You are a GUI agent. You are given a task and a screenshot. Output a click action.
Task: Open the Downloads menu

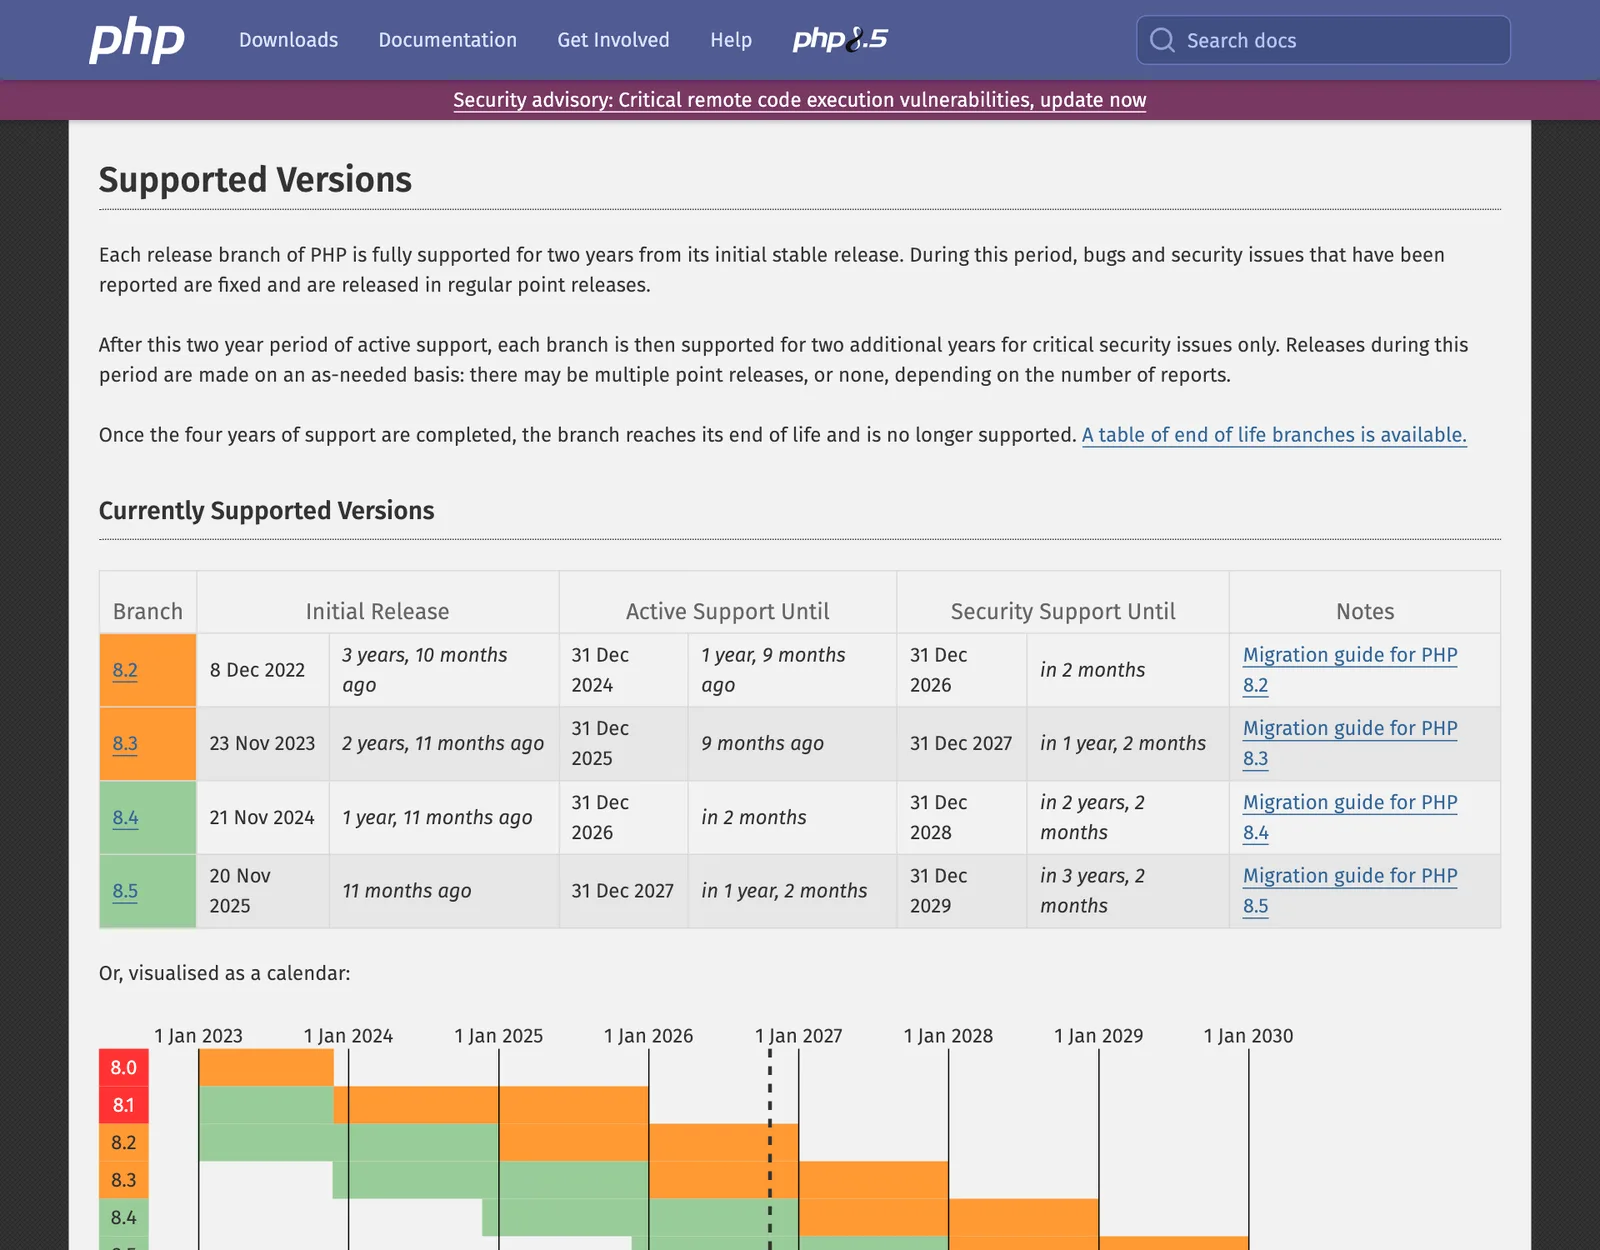pos(288,40)
